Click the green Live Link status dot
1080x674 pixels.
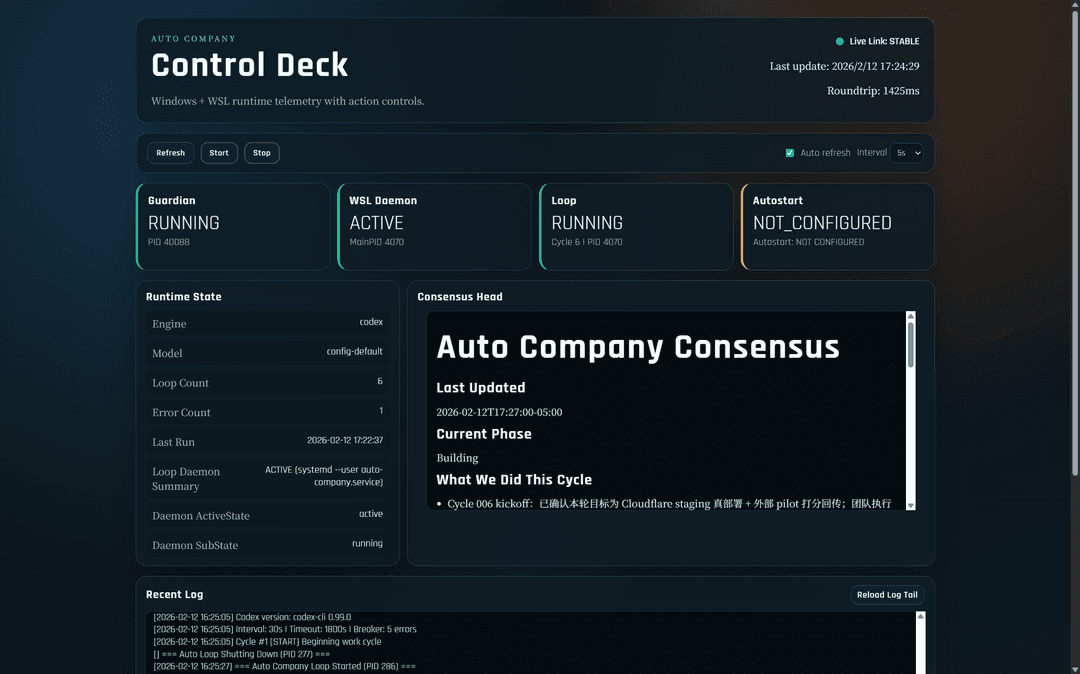[x=840, y=41]
